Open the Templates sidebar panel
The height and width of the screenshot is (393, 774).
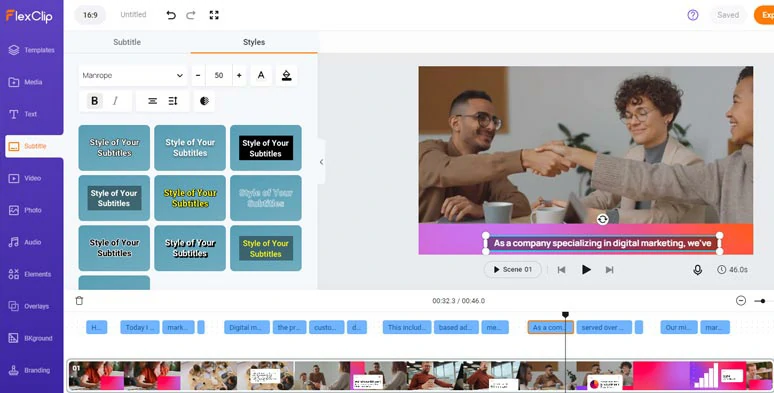point(32,50)
